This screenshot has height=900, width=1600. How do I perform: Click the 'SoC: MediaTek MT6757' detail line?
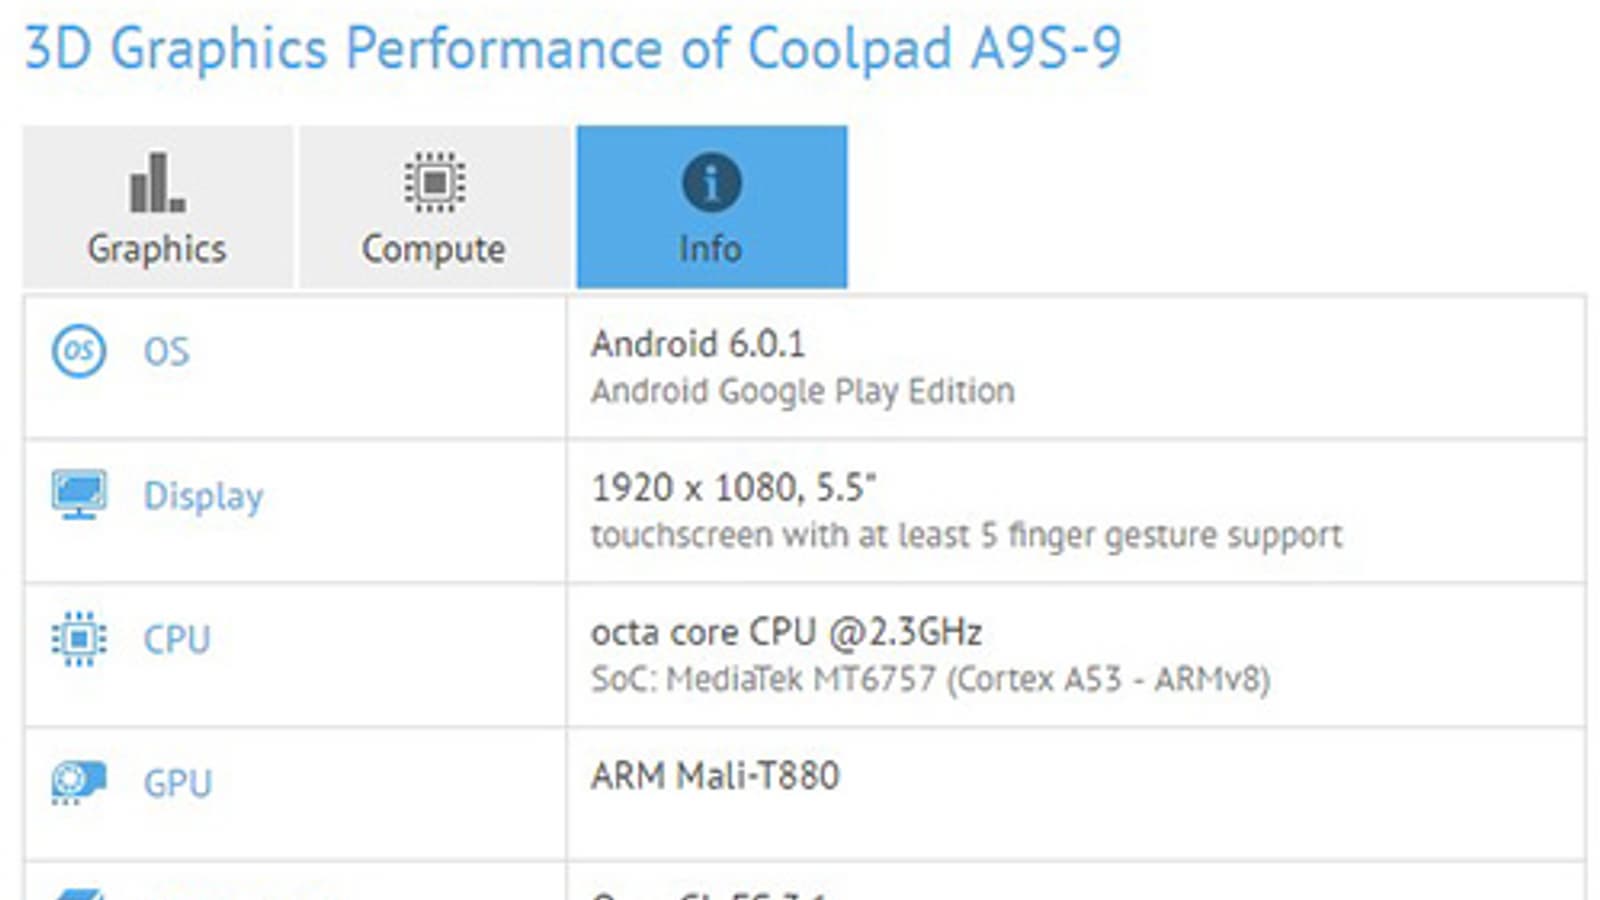point(930,680)
